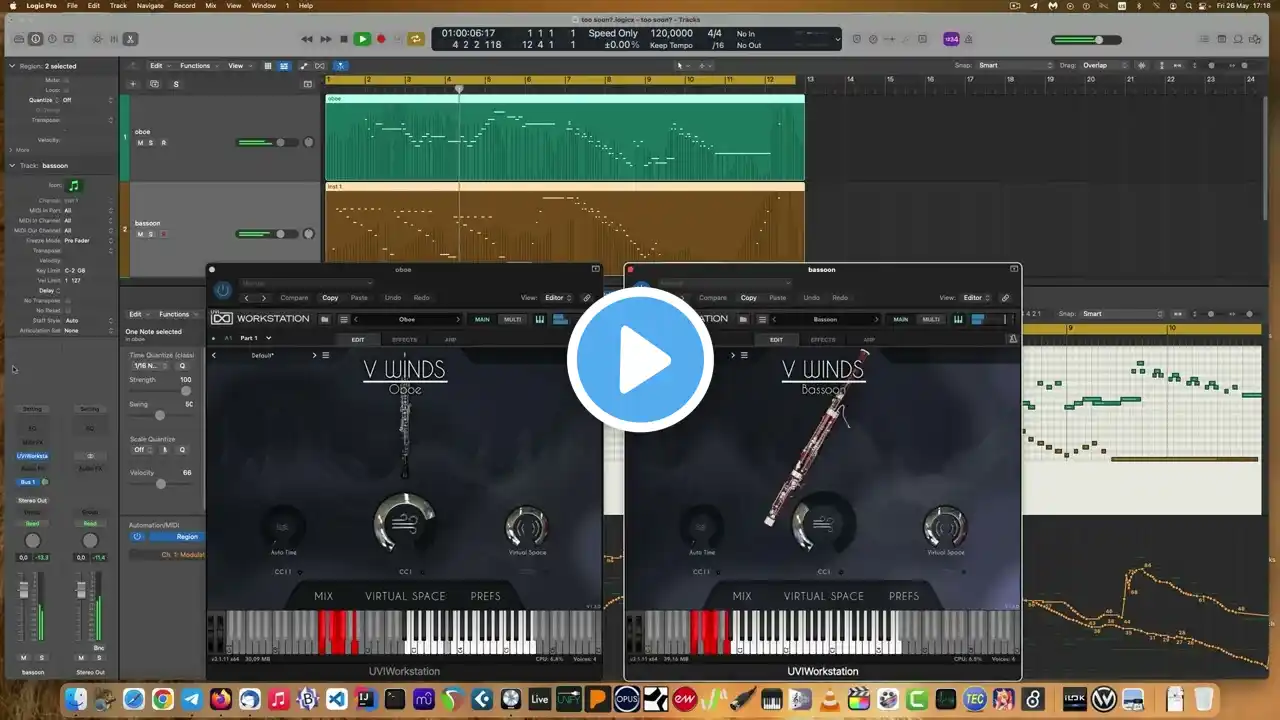
Task: Click the duplicate track icon
Action: [x=154, y=84]
